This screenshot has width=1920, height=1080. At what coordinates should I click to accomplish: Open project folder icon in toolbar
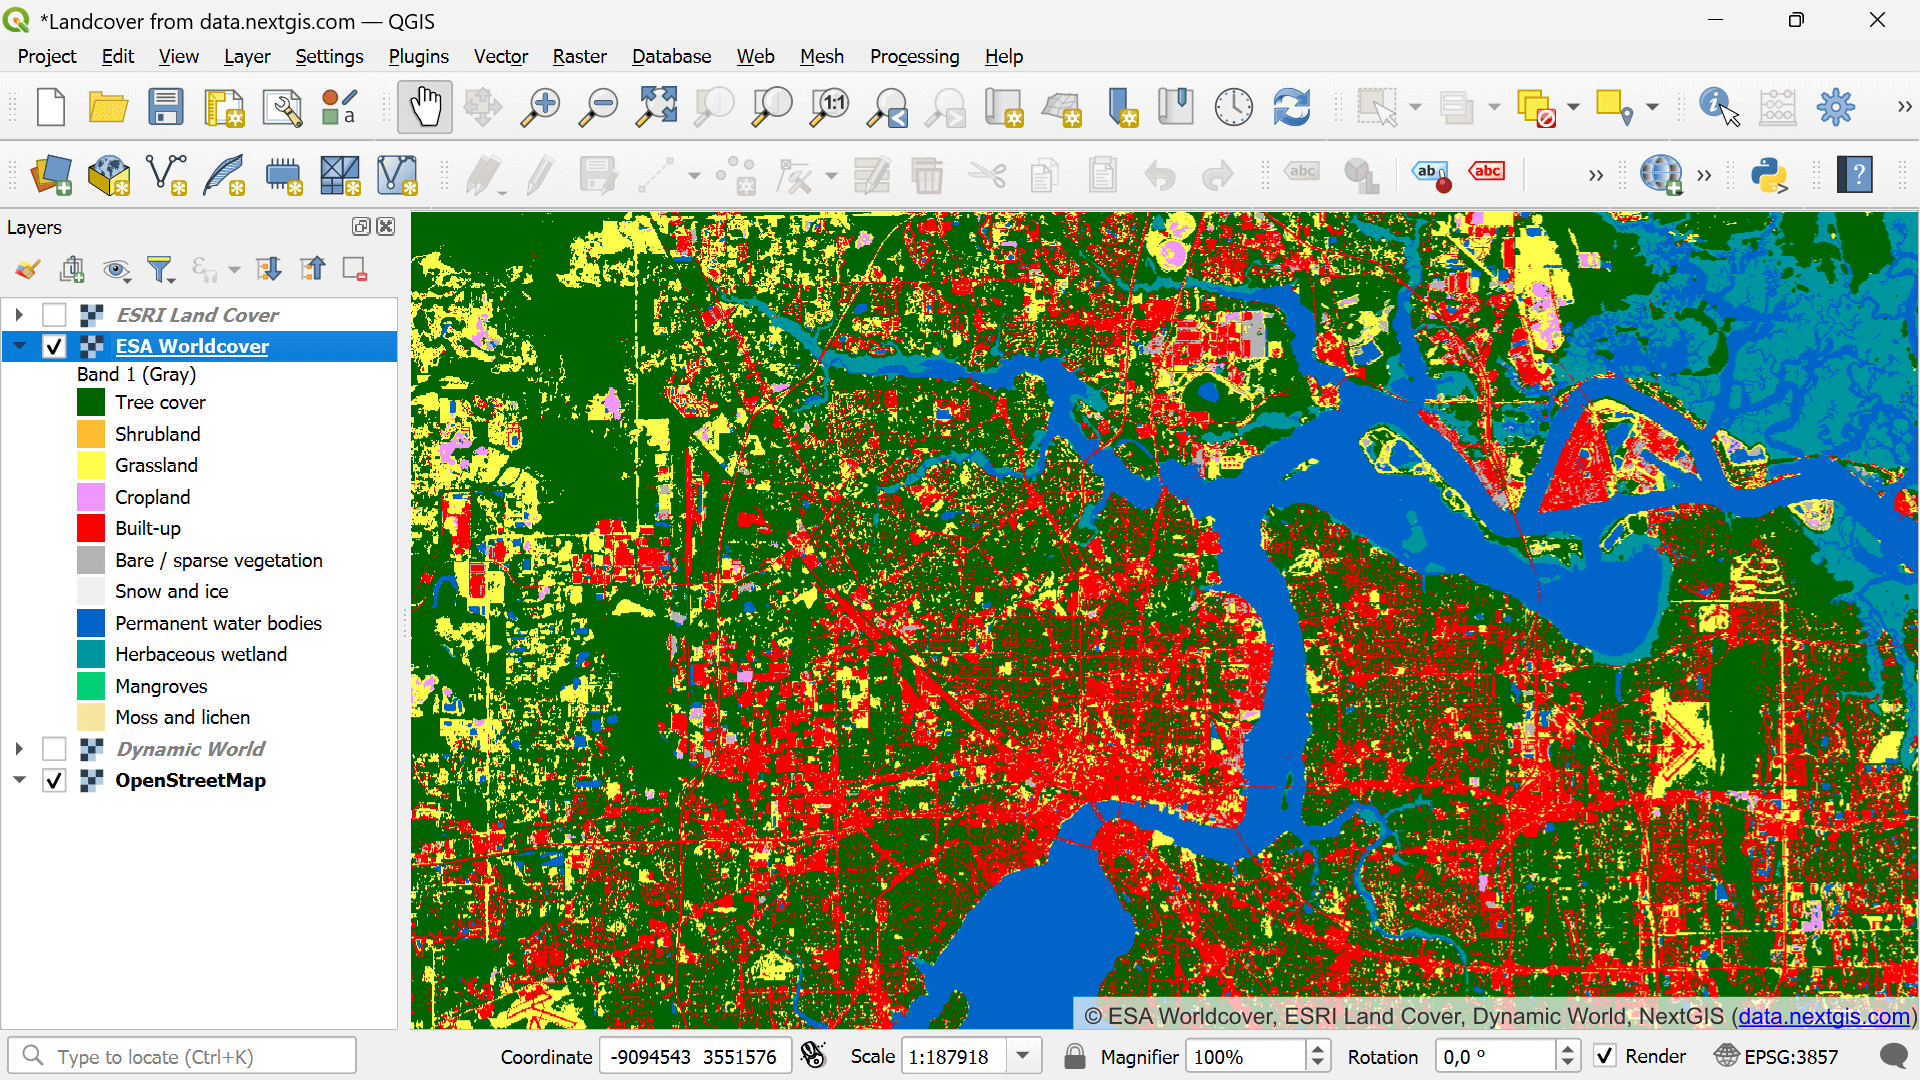(108, 107)
